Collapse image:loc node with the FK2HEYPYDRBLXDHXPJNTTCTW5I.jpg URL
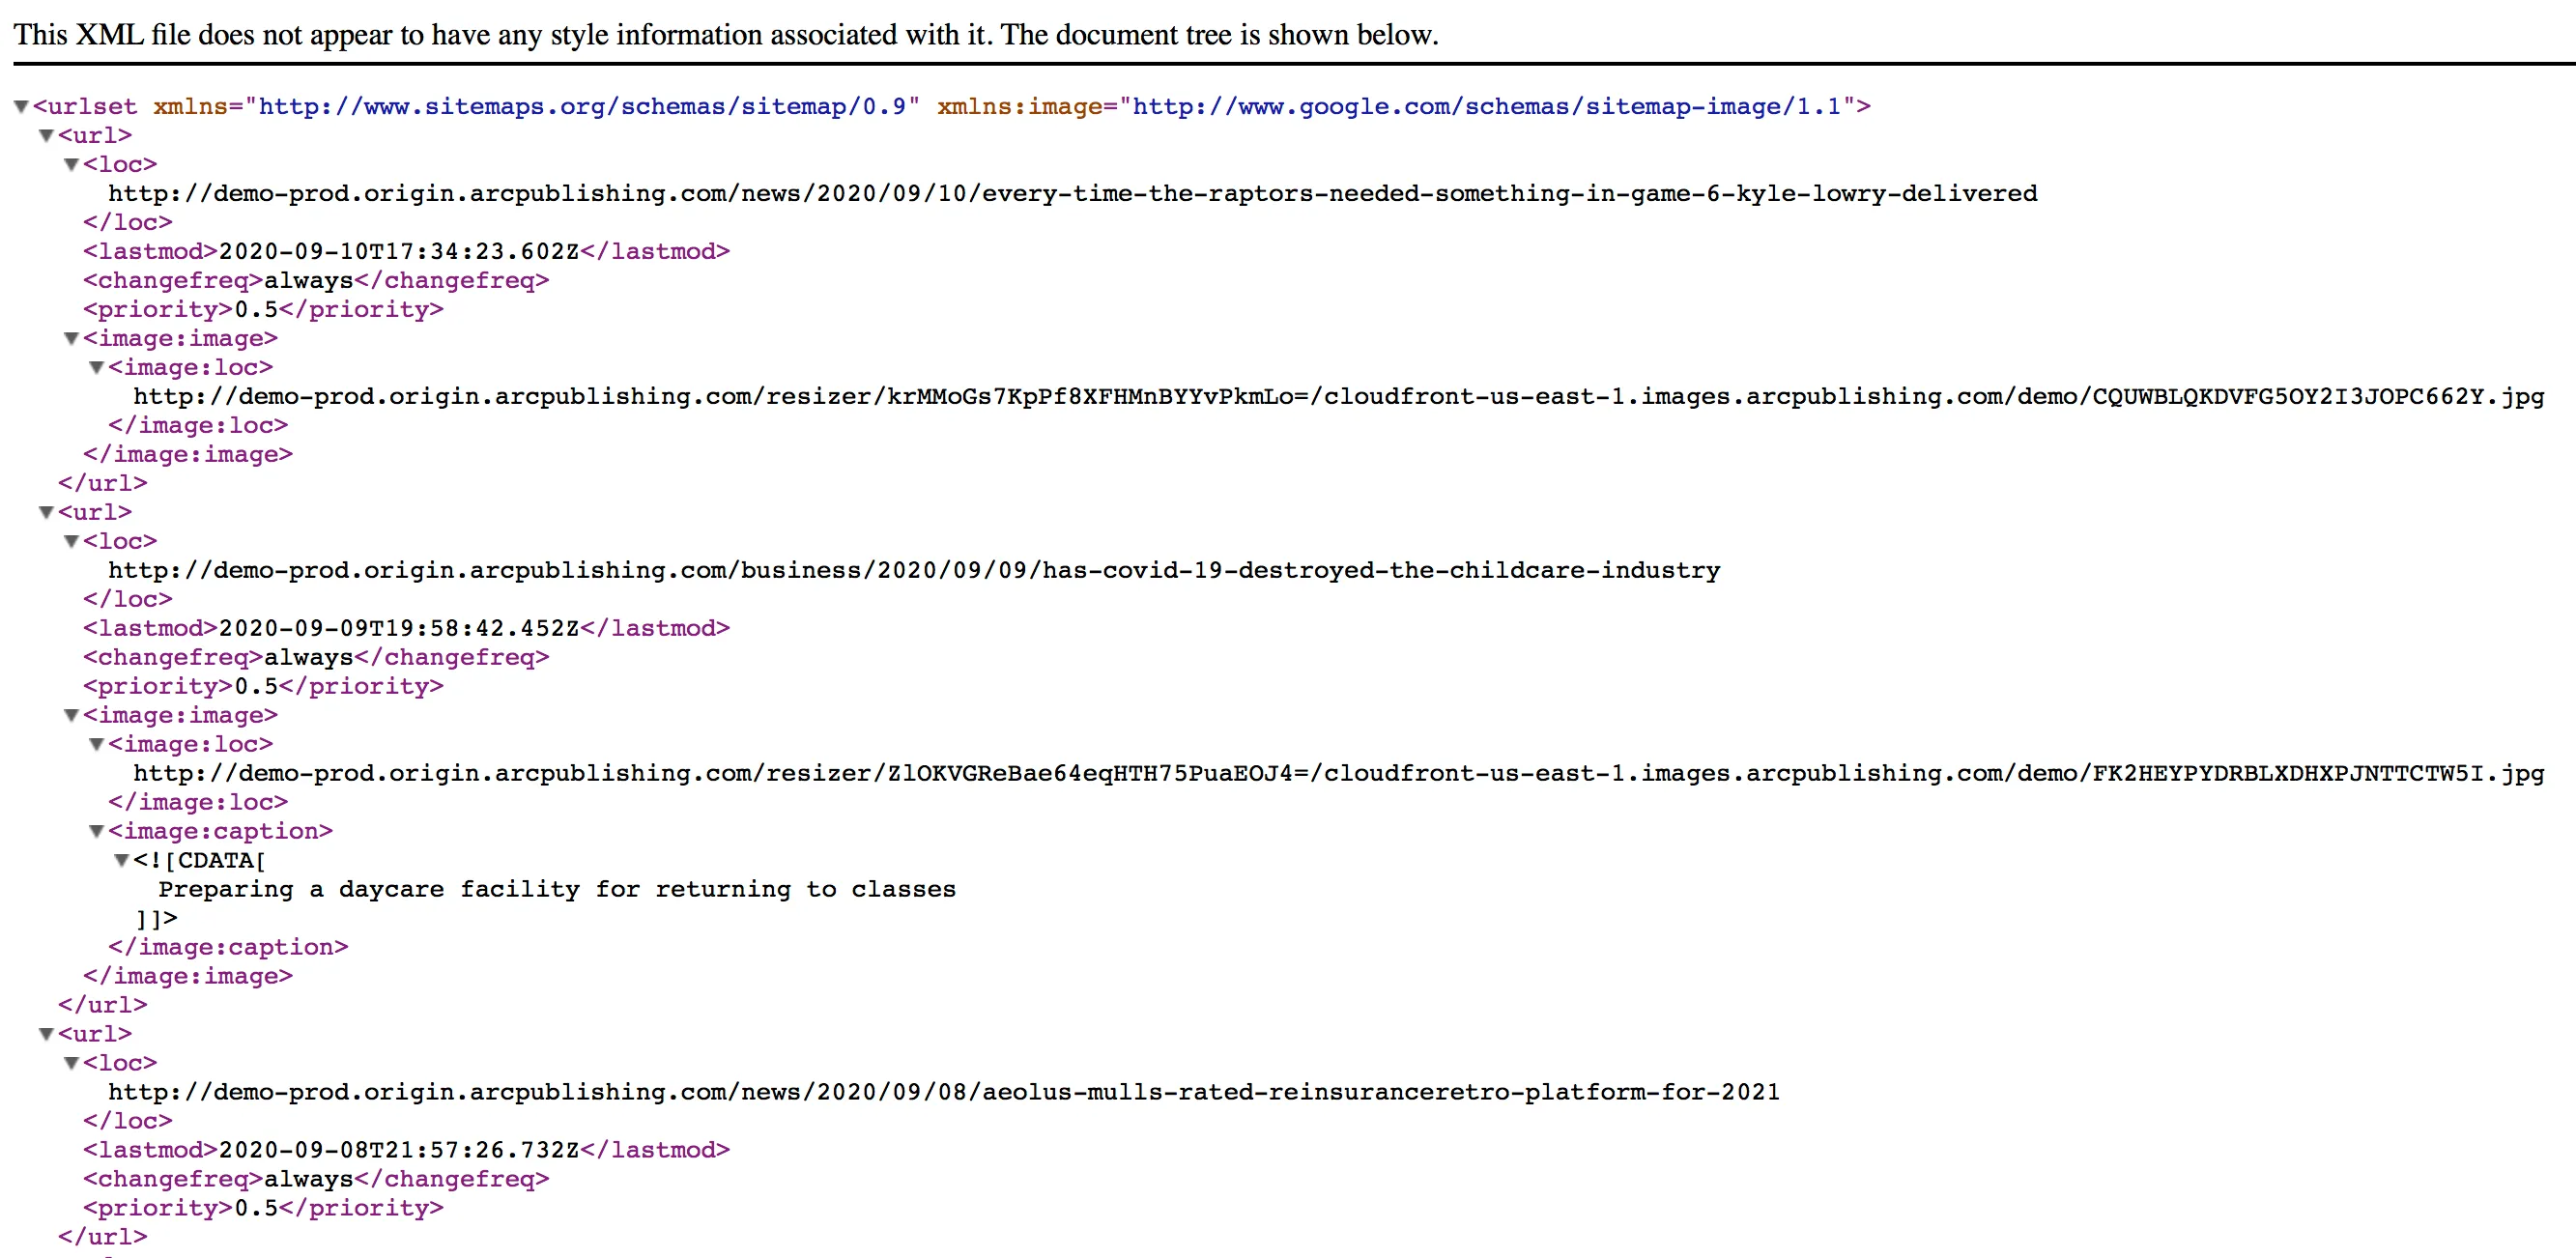 96,744
